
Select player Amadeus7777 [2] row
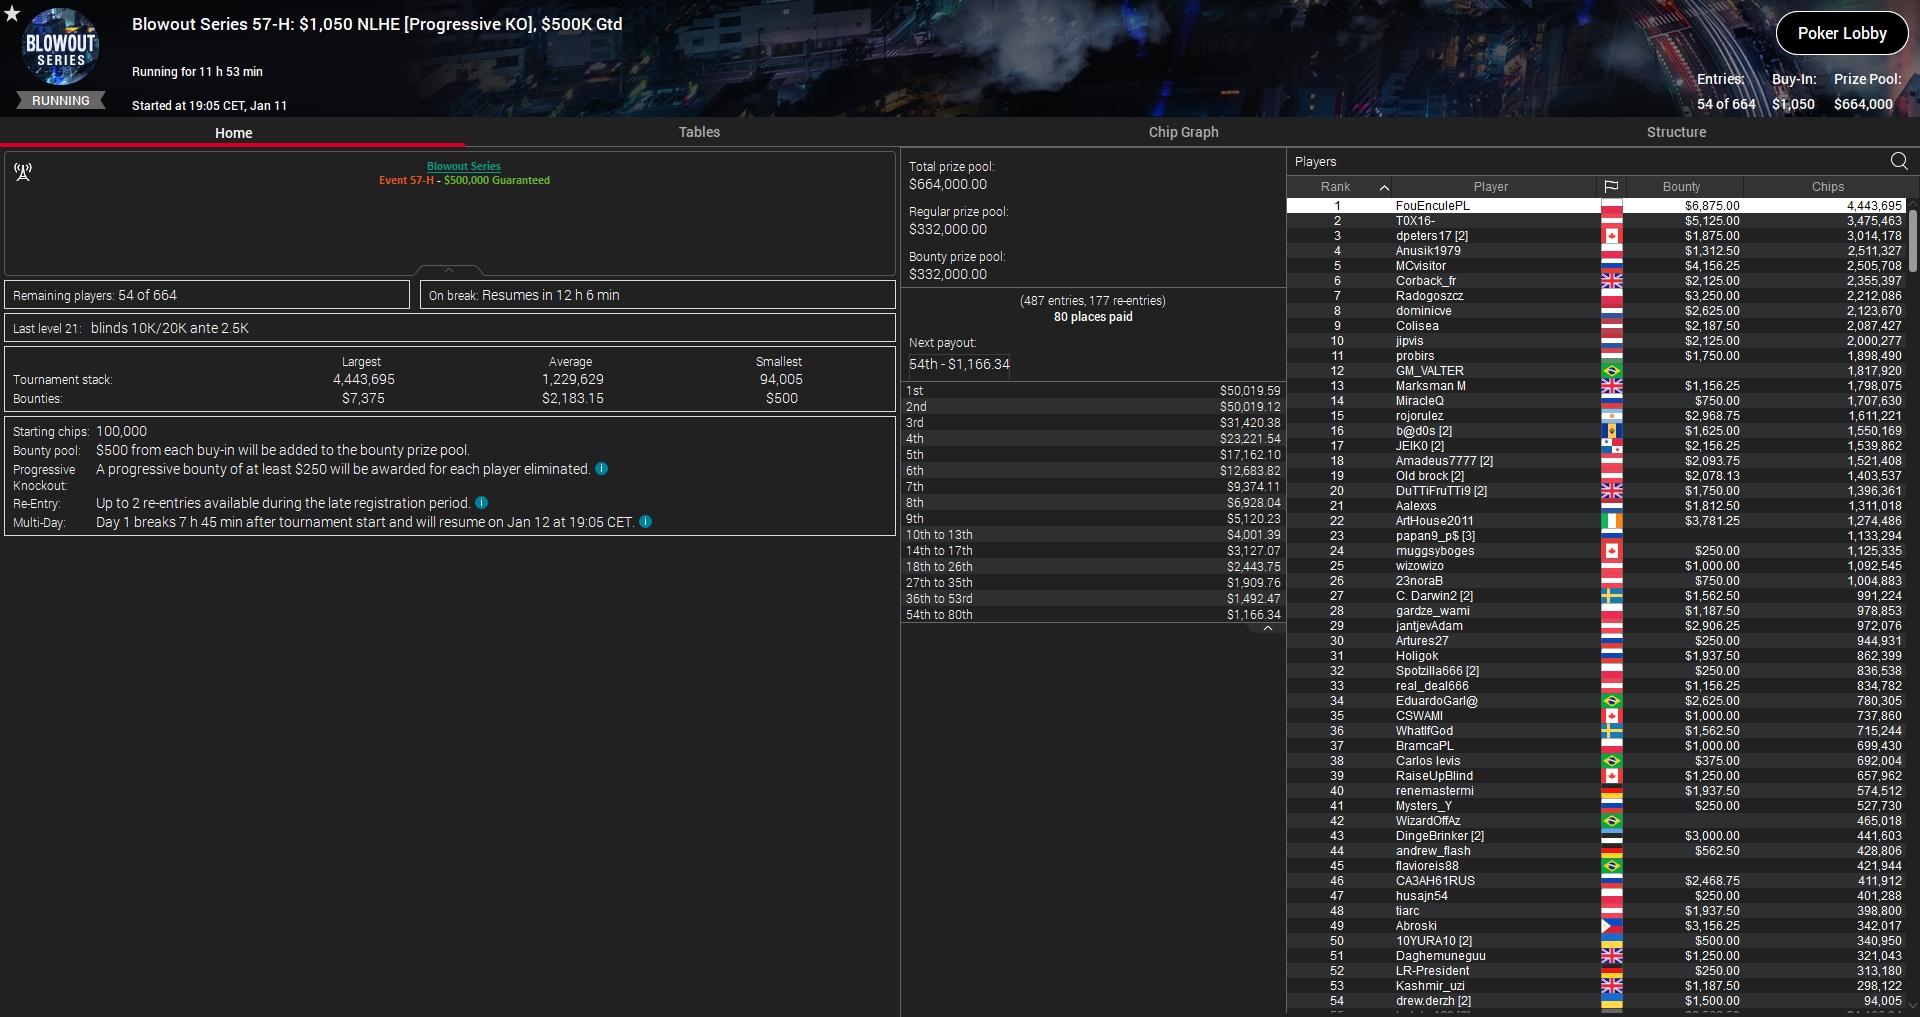point(1596,461)
